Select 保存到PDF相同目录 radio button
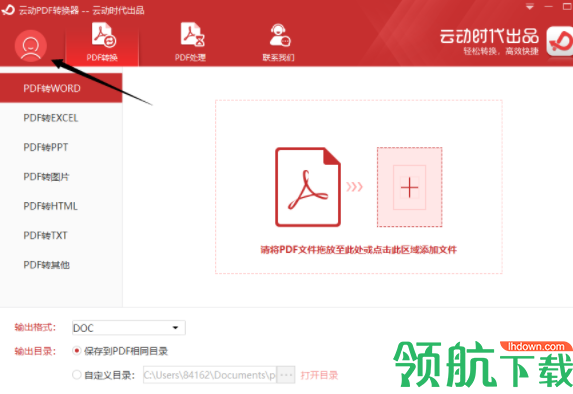Image resolution: width=573 pixels, height=394 pixels. point(76,351)
